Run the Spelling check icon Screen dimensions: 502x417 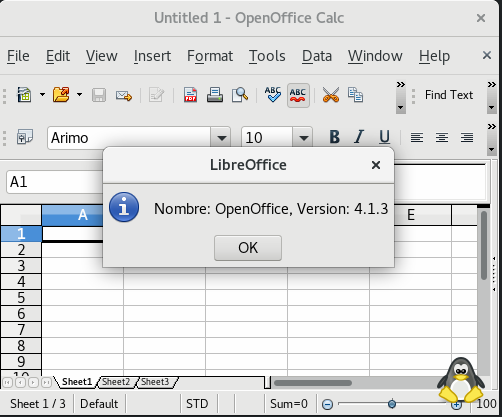coord(273,95)
